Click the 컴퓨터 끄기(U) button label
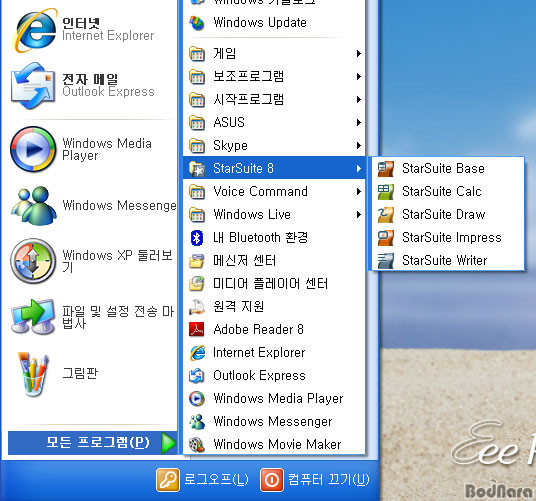Viewport: 536px width, 501px height. click(329, 480)
